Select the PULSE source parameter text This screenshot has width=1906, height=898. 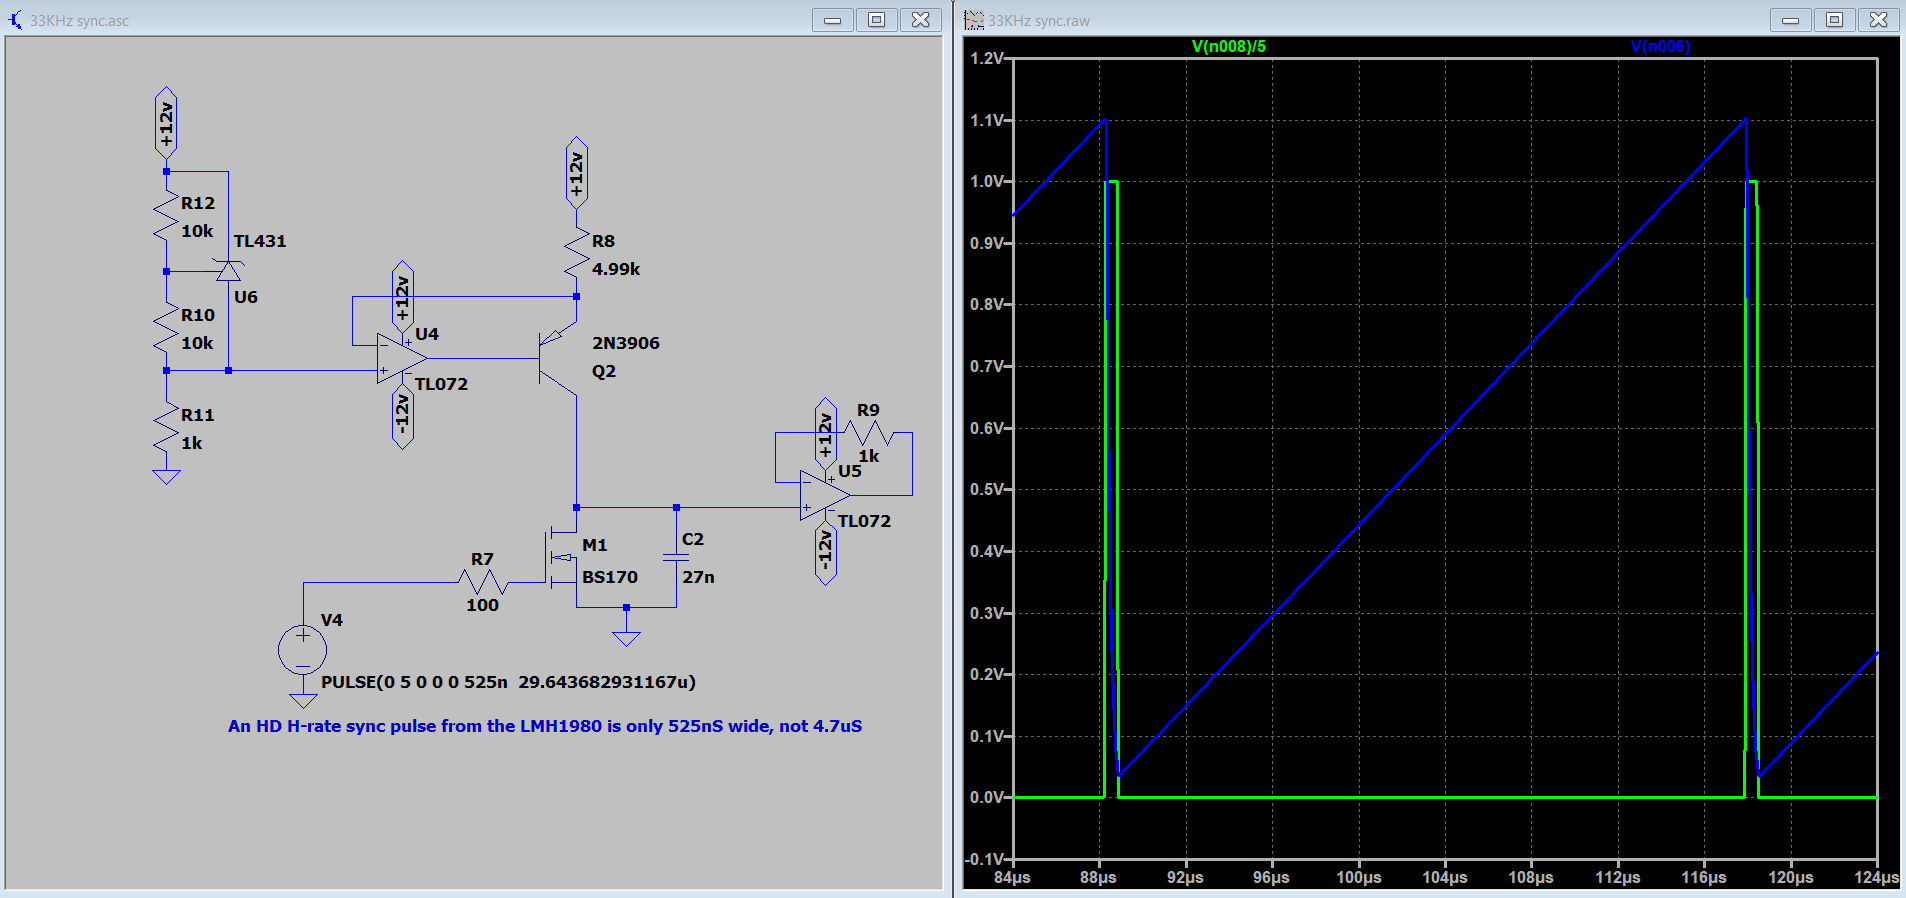pos(508,682)
